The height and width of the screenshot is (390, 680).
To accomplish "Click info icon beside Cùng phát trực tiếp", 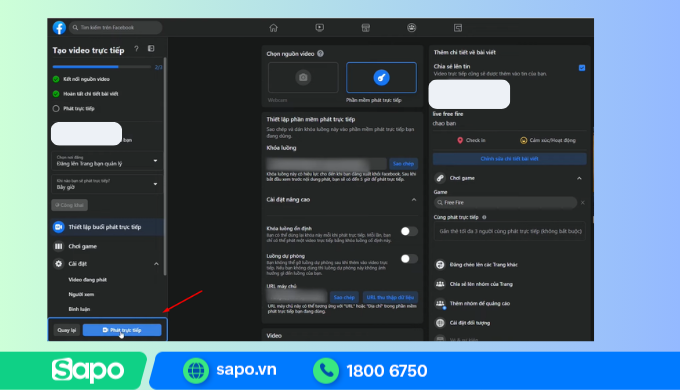I will click(484, 217).
